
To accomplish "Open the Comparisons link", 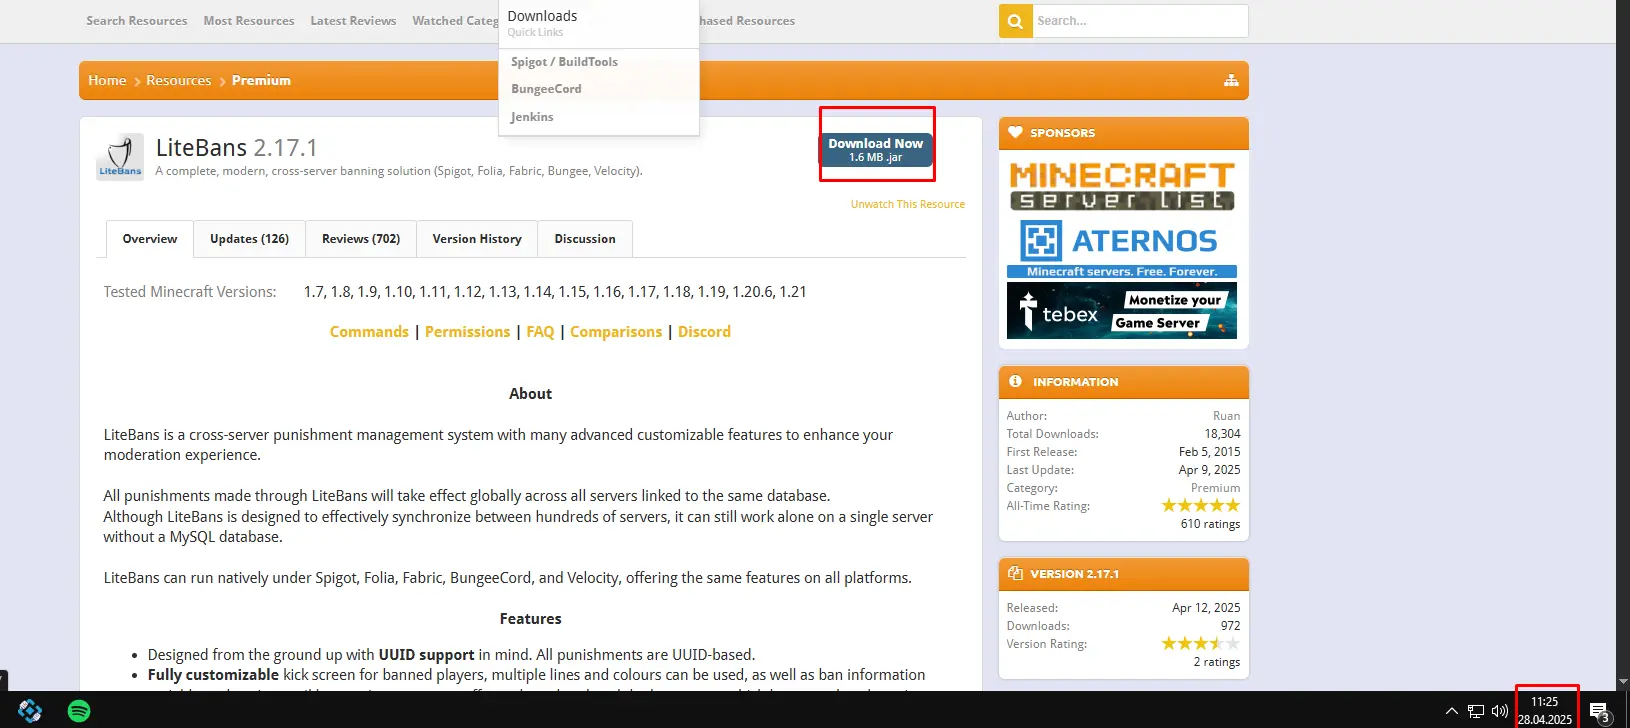I will pos(616,332).
